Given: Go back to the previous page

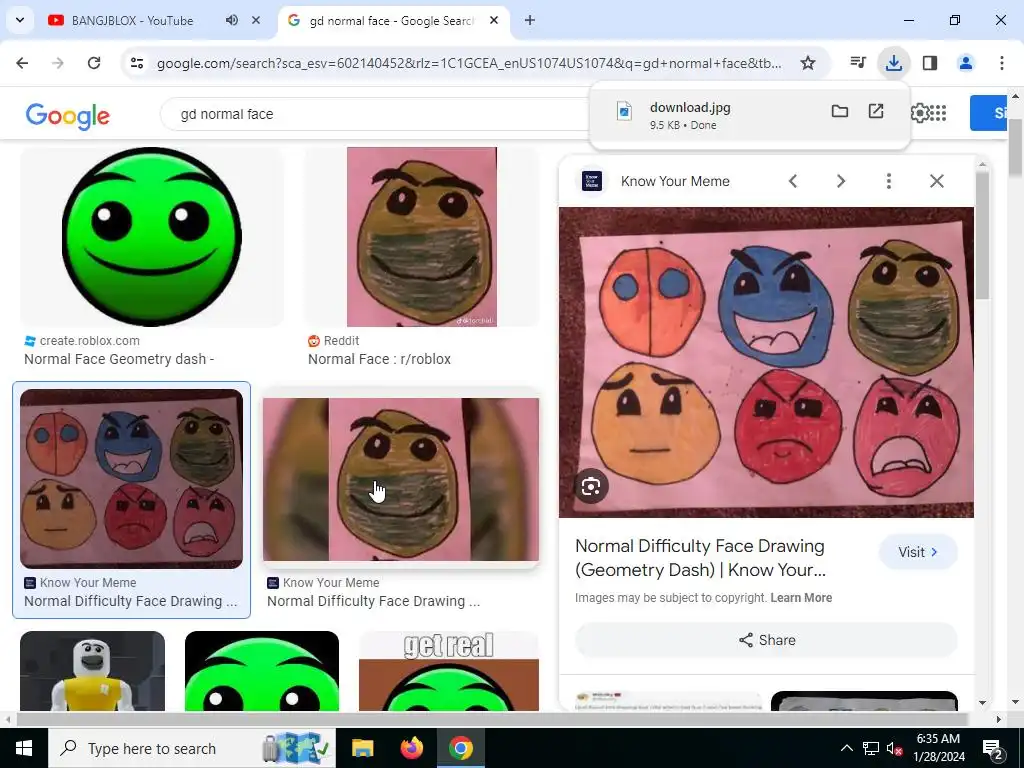Looking at the screenshot, I should point(22,63).
